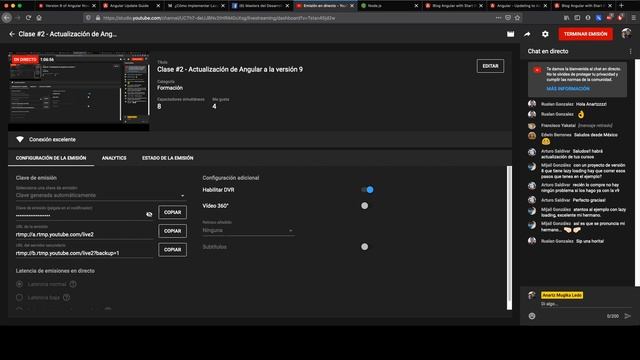The width and height of the screenshot is (640, 360).
Task: Toggle stream key visibility eye icon
Action: click(x=149, y=214)
